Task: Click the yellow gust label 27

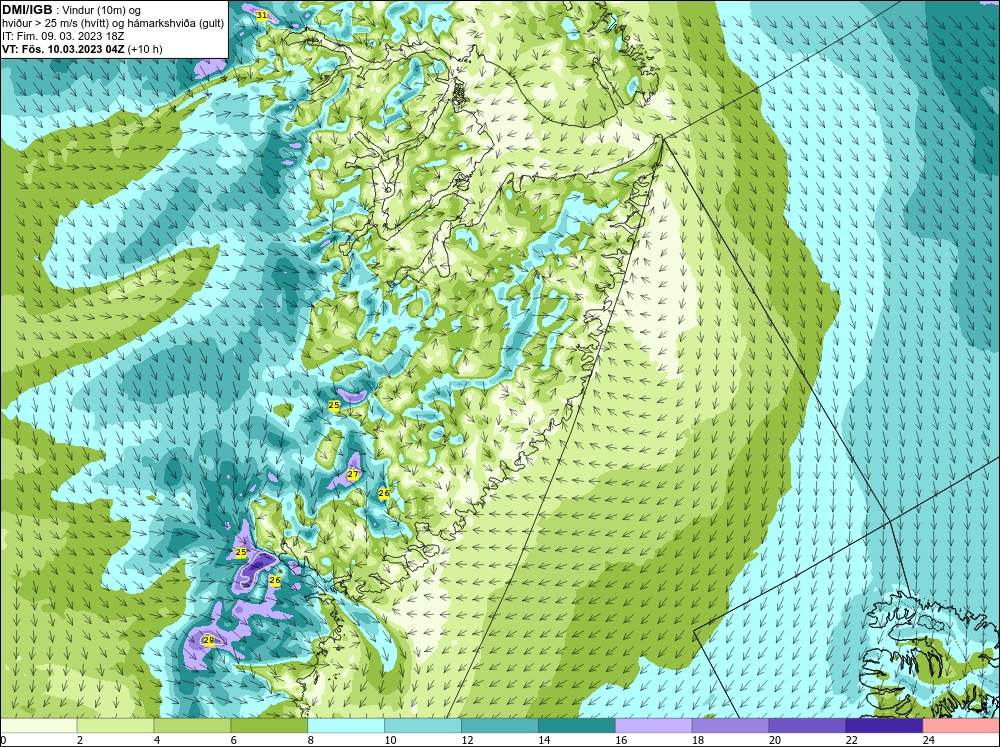Action: tap(353, 474)
